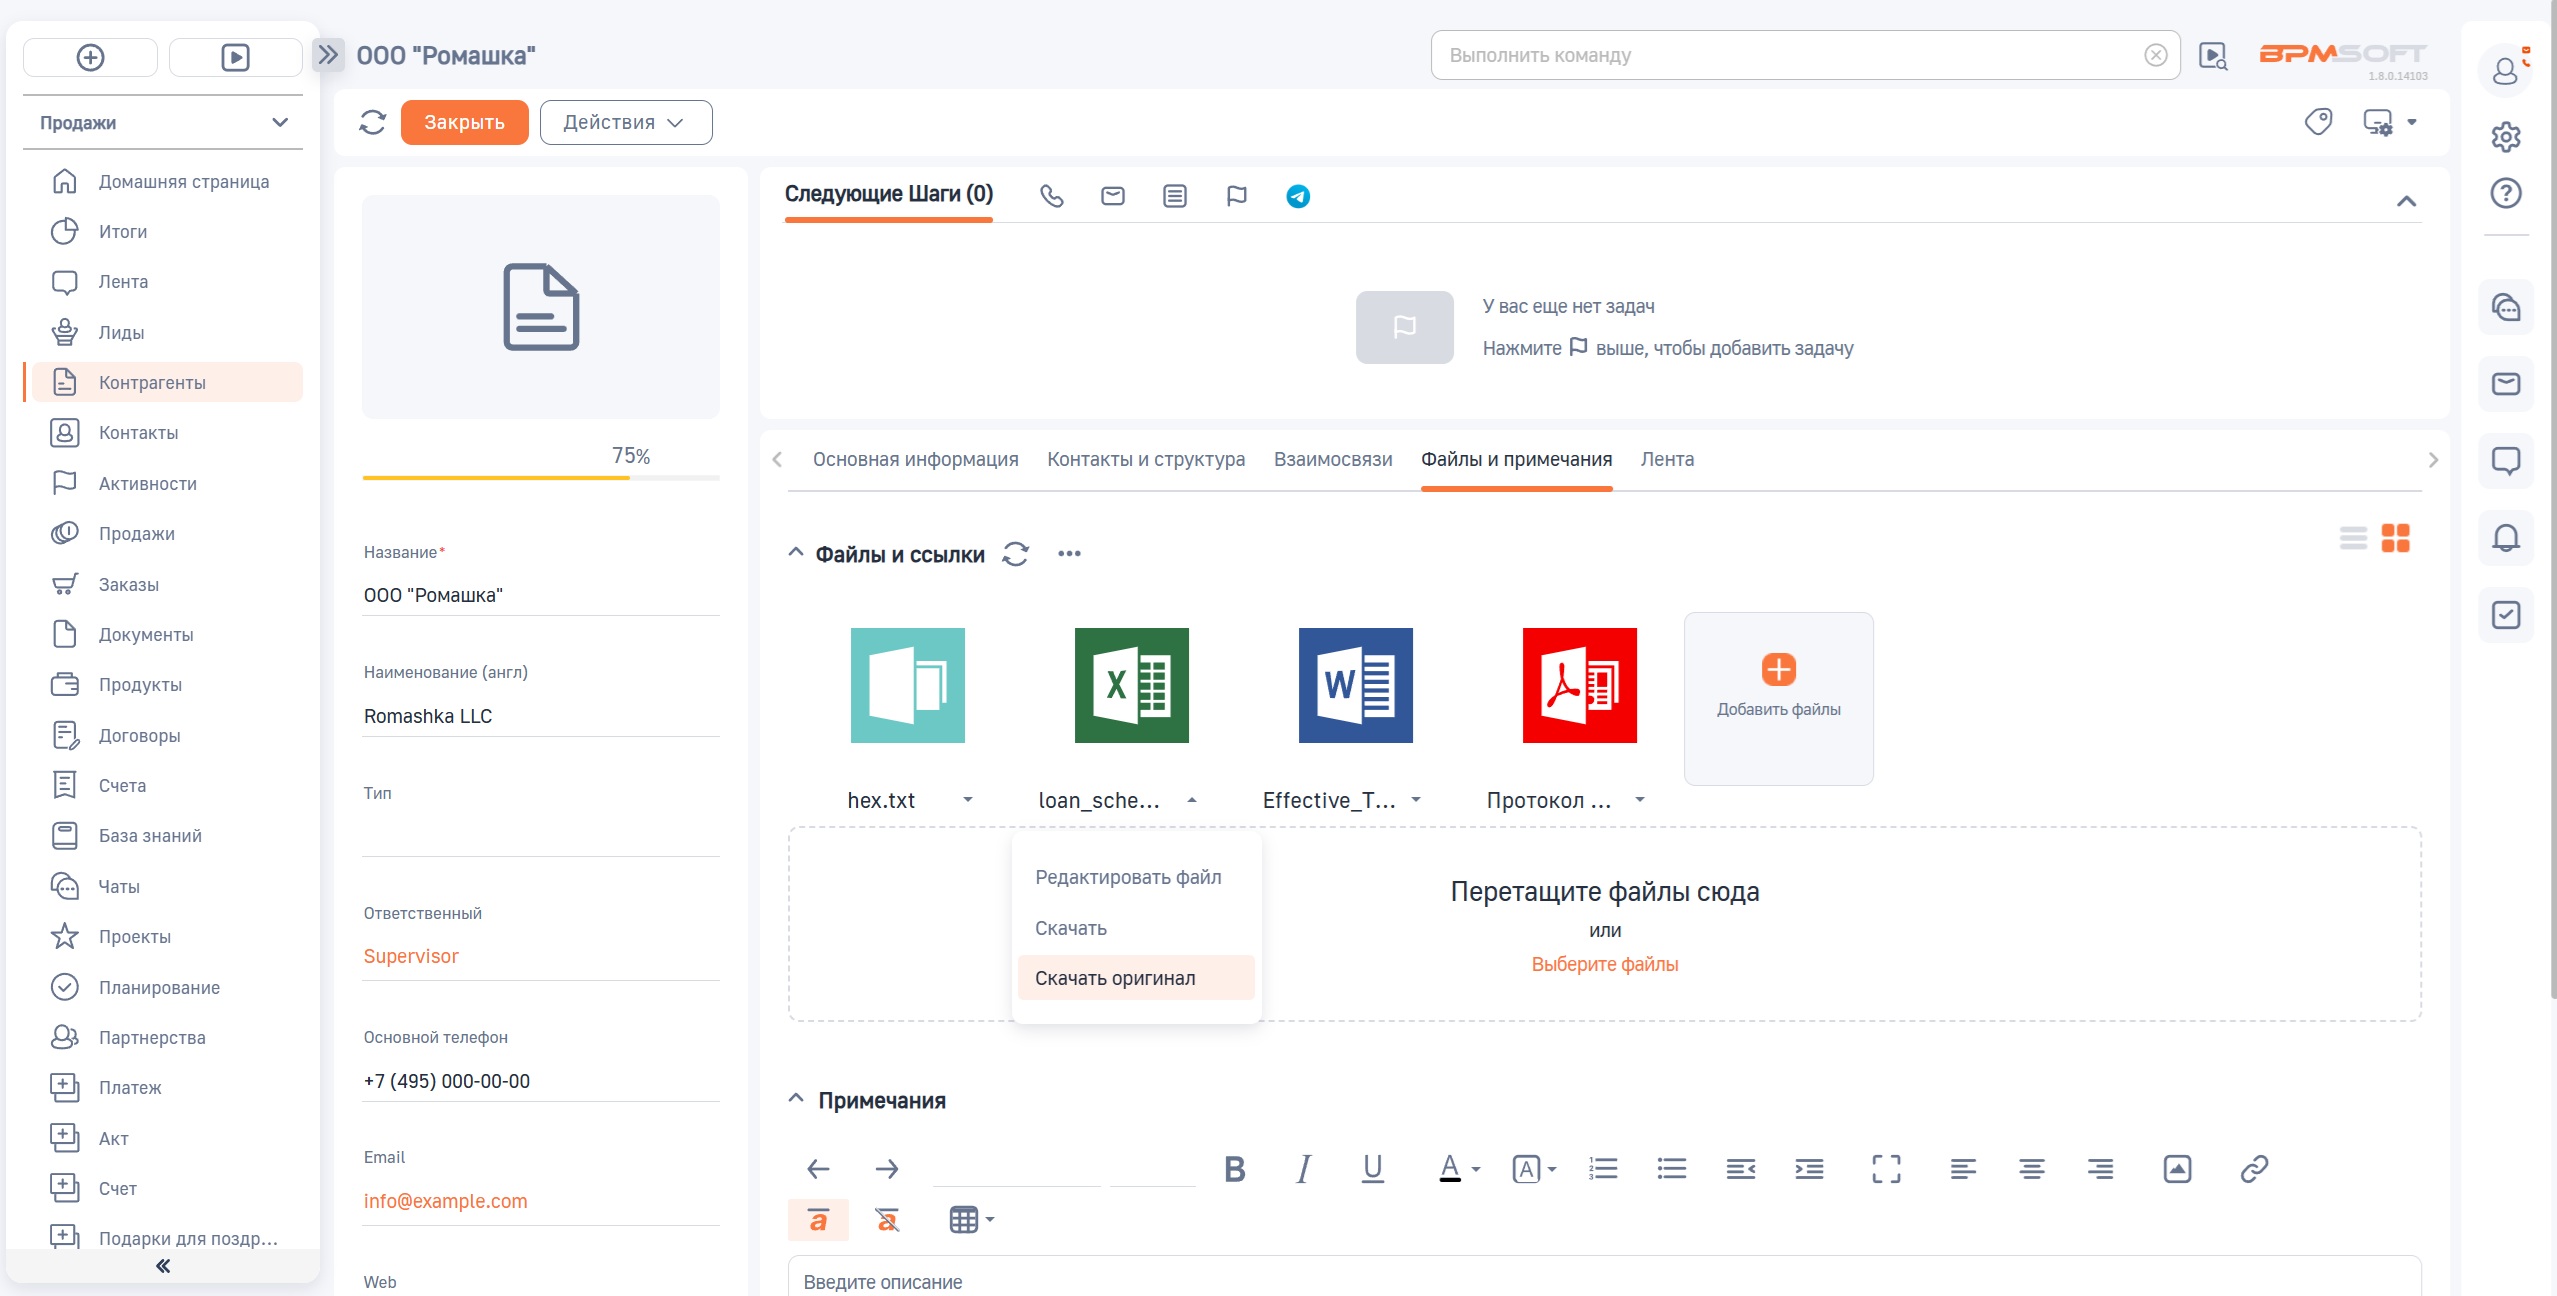Click the phone call icon in Следующие Шаги
This screenshot has height=1296, width=2557.
tap(1052, 196)
